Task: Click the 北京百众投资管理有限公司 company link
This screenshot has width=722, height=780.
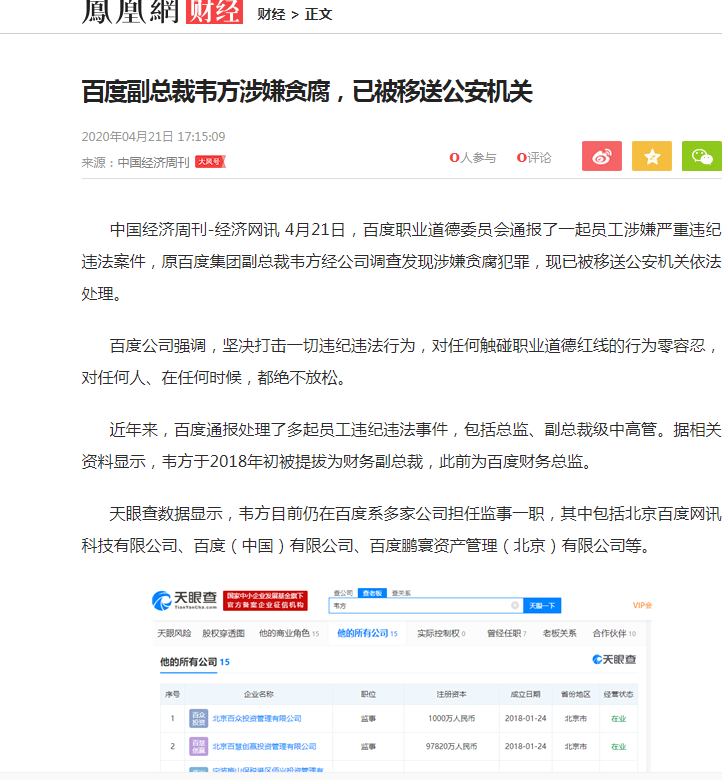Action: [x=257, y=718]
